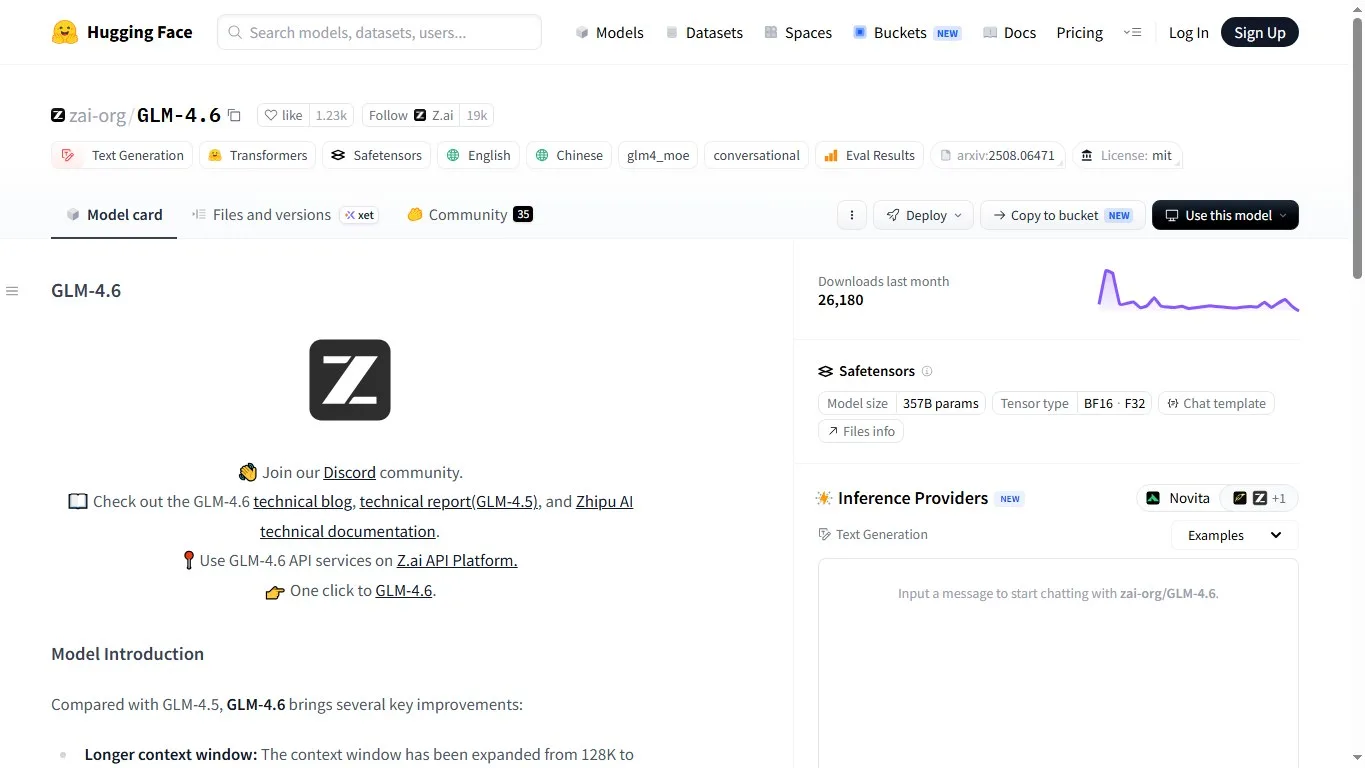Open the Use this model dropdown
Screen dimensions: 1365x768
1225,215
